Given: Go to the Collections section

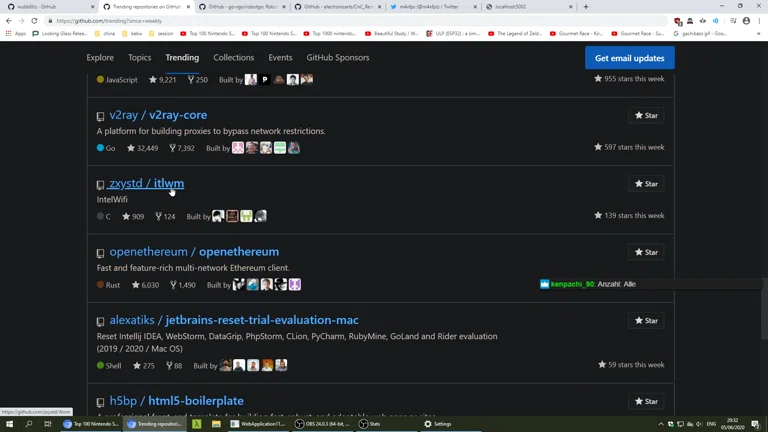Looking at the screenshot, I should 234,57.
